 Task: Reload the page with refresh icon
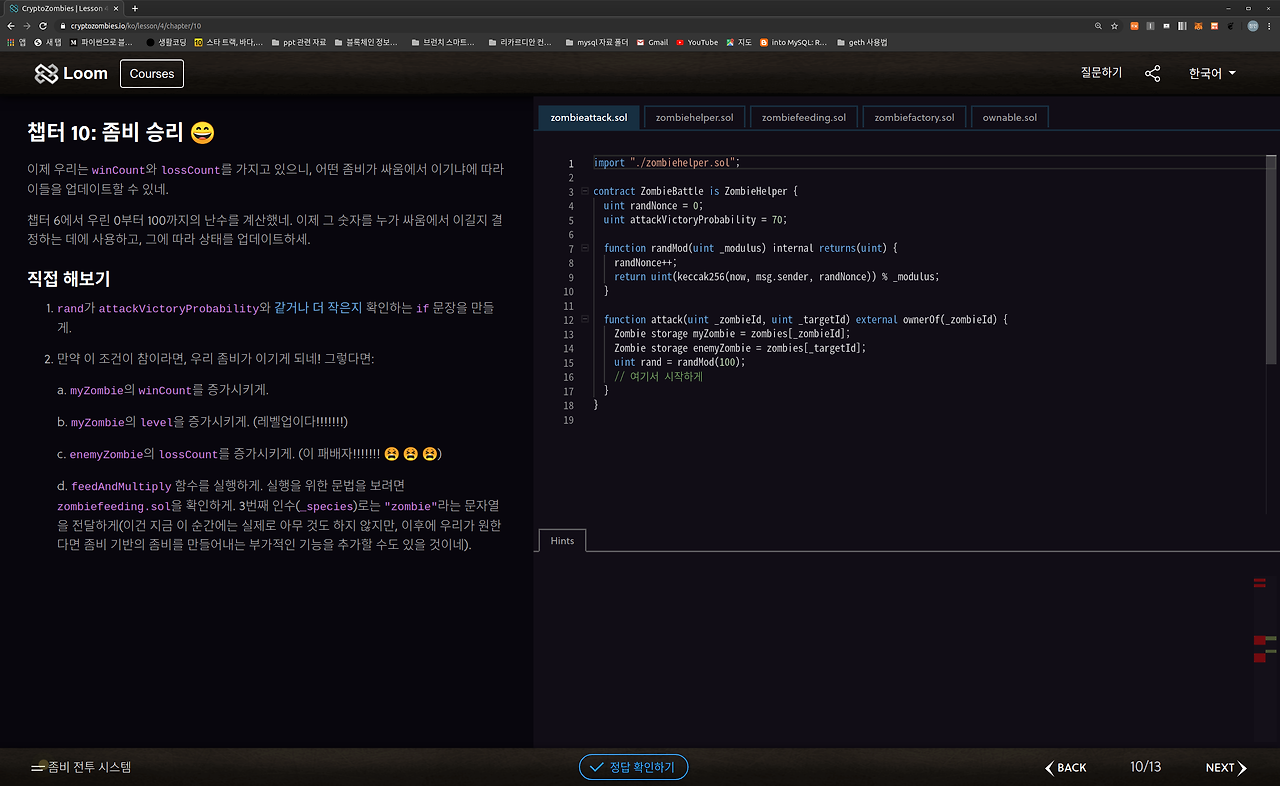(43, 25)
